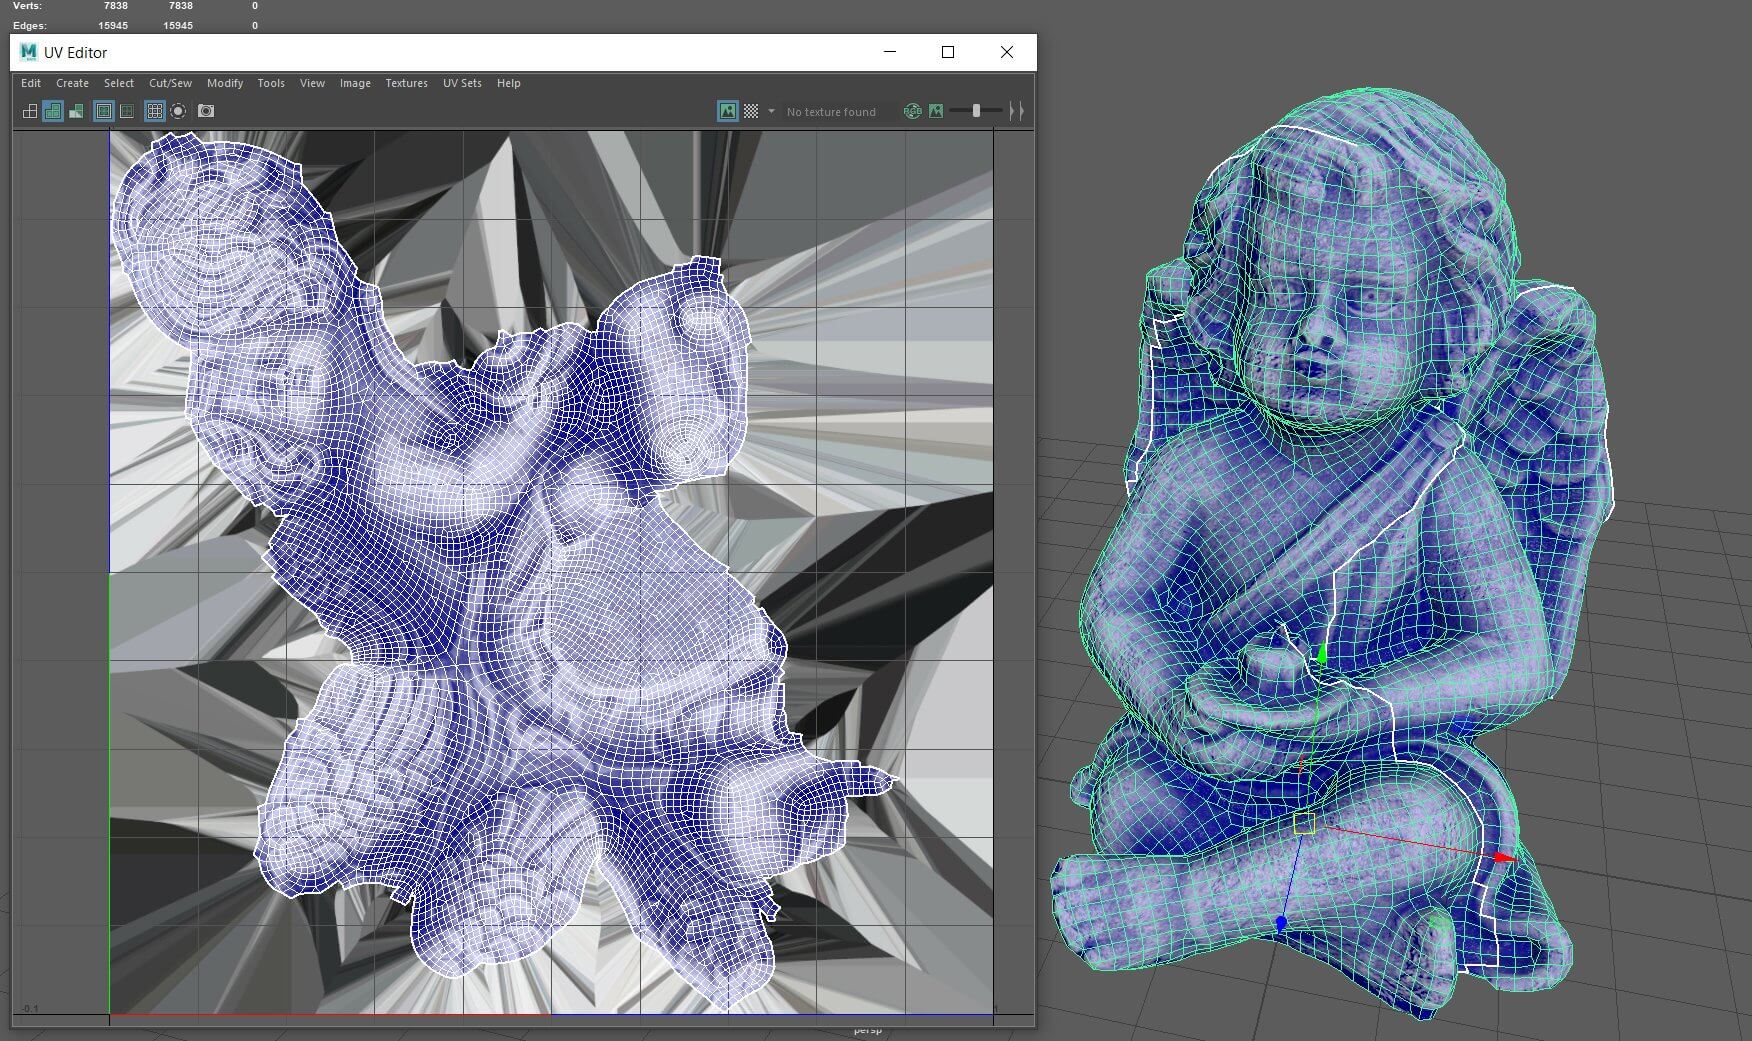Image resolution: width=1752 pixels, height=1041 pixels.
Task: Adjust the image dimming slider handle
Action: (x=976, y=111)
